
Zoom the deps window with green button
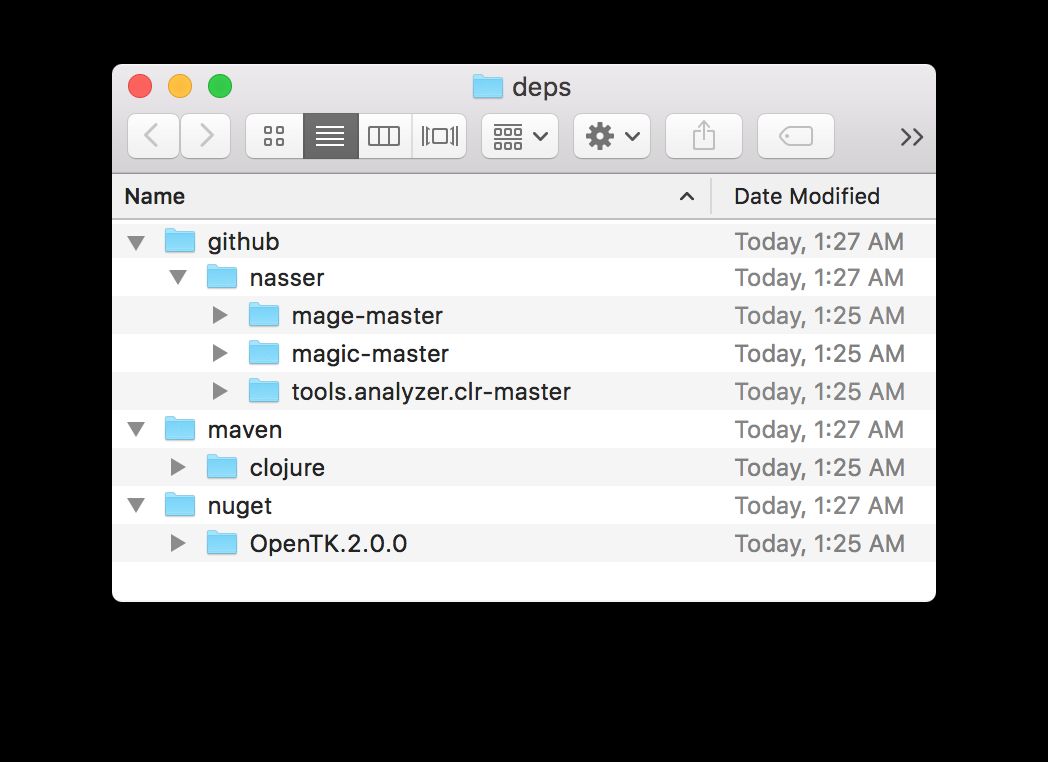coord(220,87)
